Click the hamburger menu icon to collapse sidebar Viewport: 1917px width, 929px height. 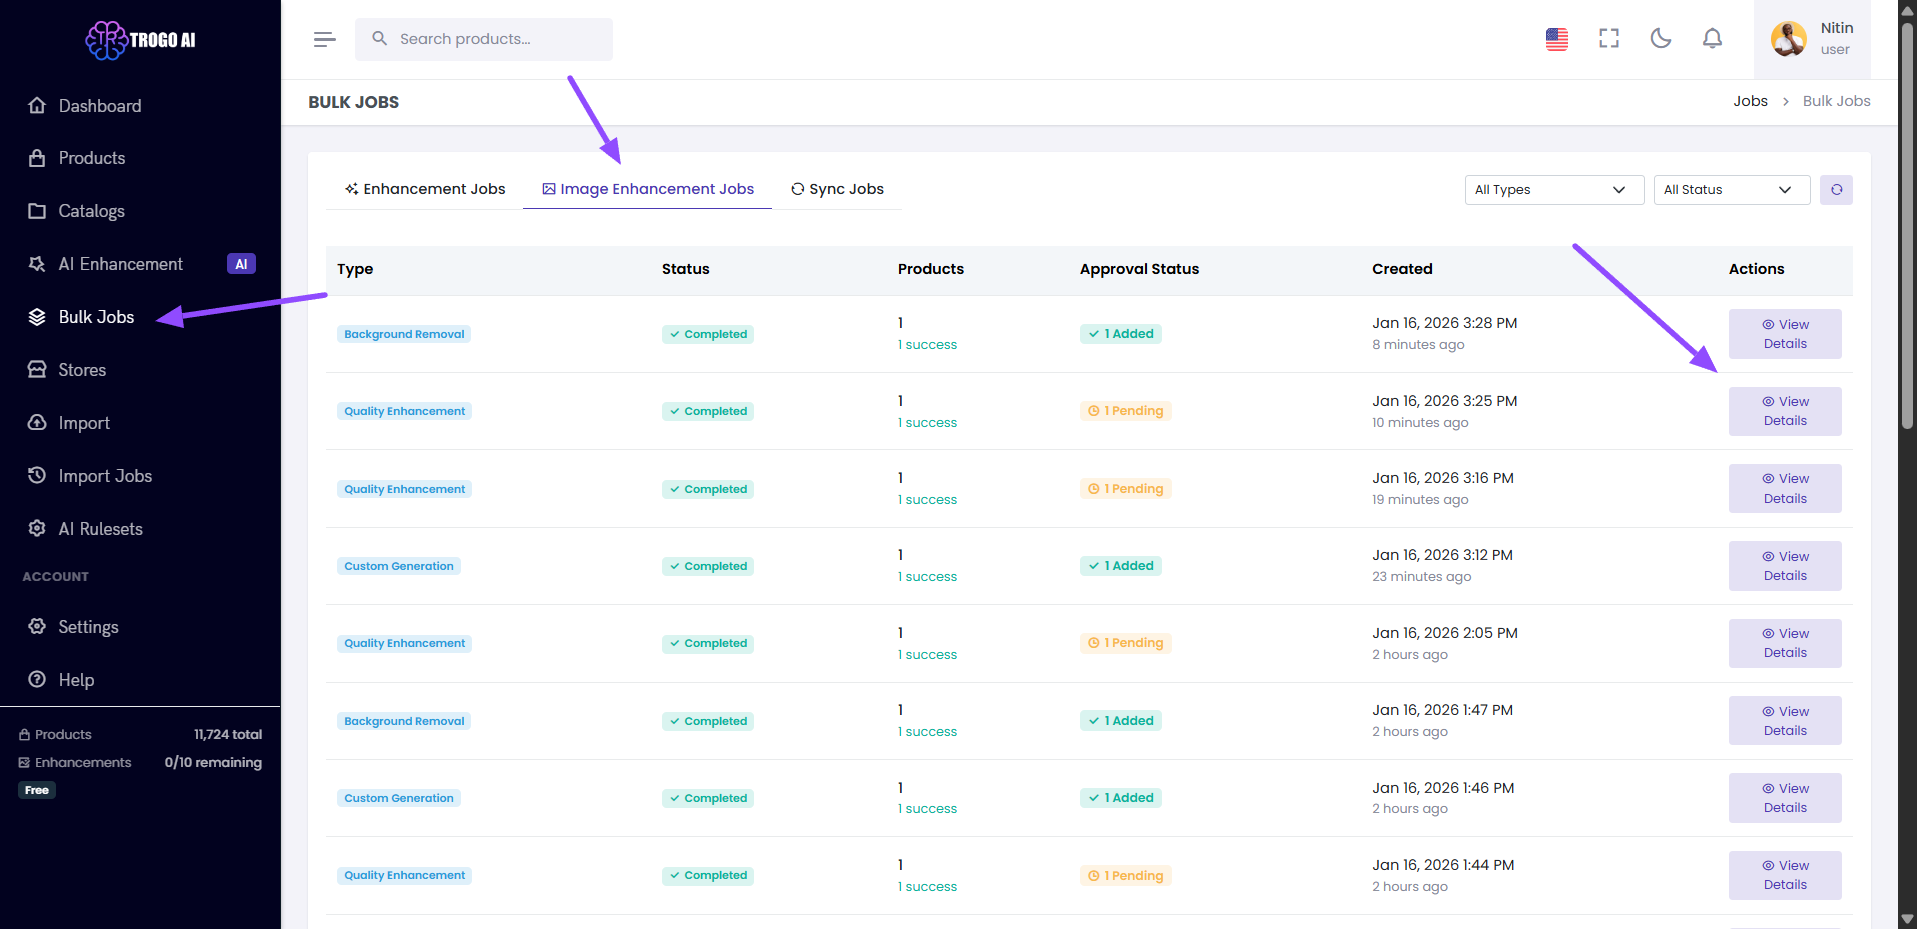324,39
